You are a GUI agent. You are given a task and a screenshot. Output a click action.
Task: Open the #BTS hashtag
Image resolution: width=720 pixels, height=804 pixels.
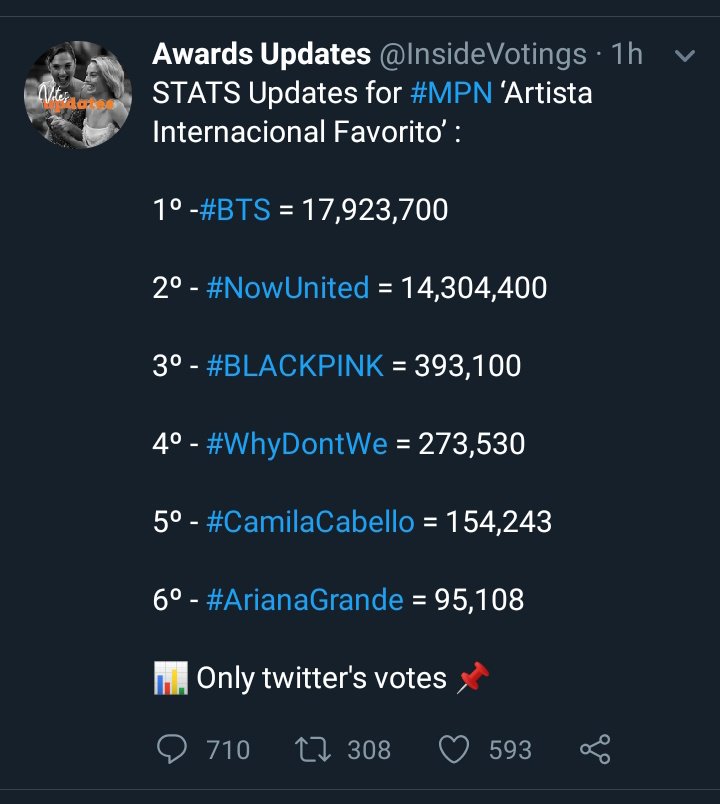tap(235, 210)
